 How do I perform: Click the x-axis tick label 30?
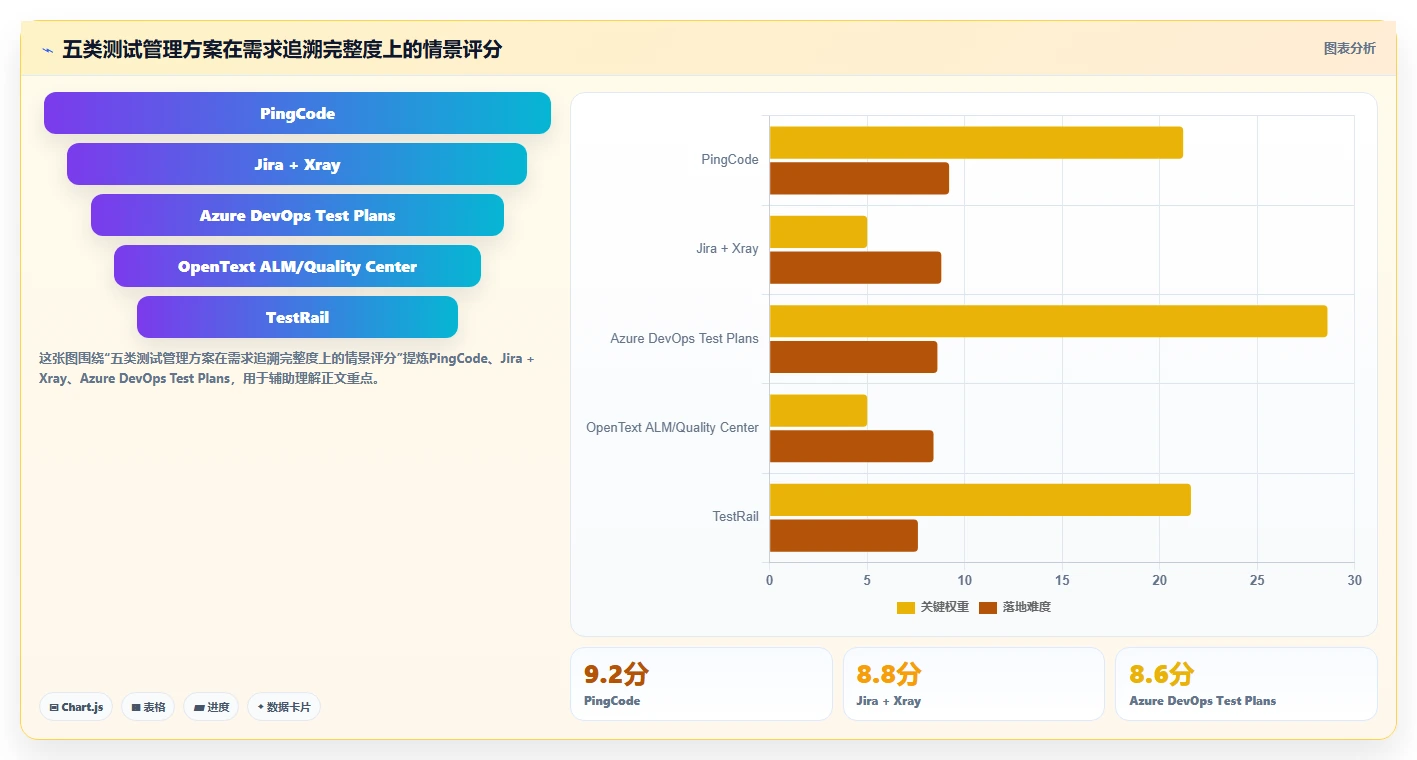[1354, 581]
